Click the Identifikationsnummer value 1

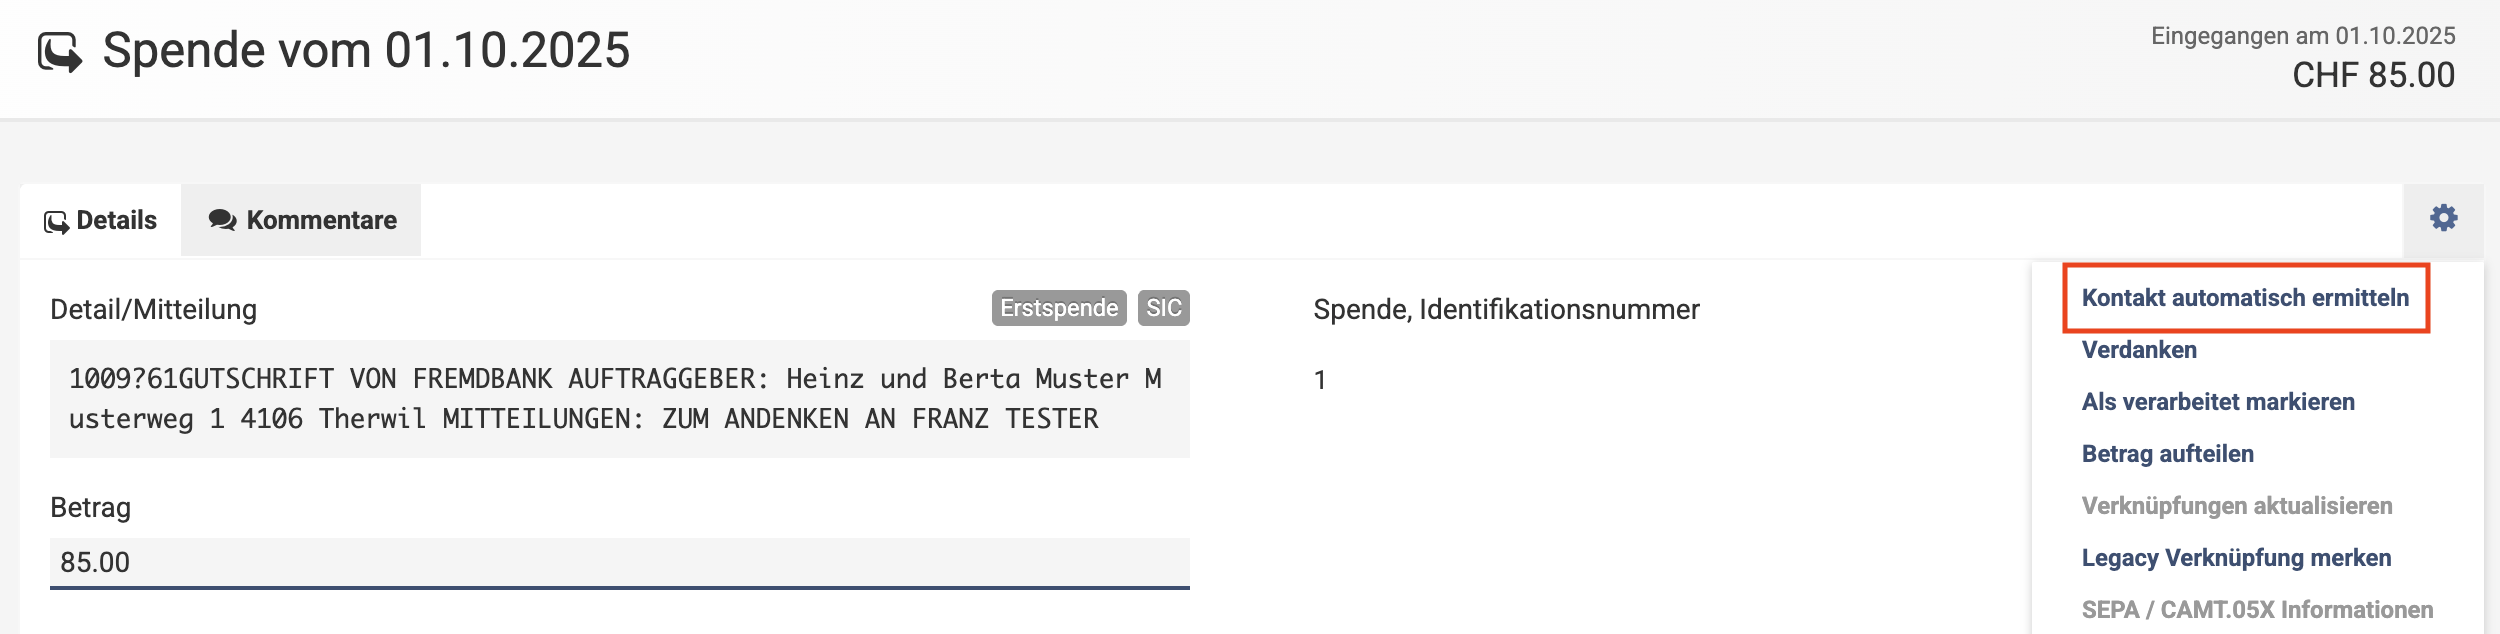click(1320, 380)
